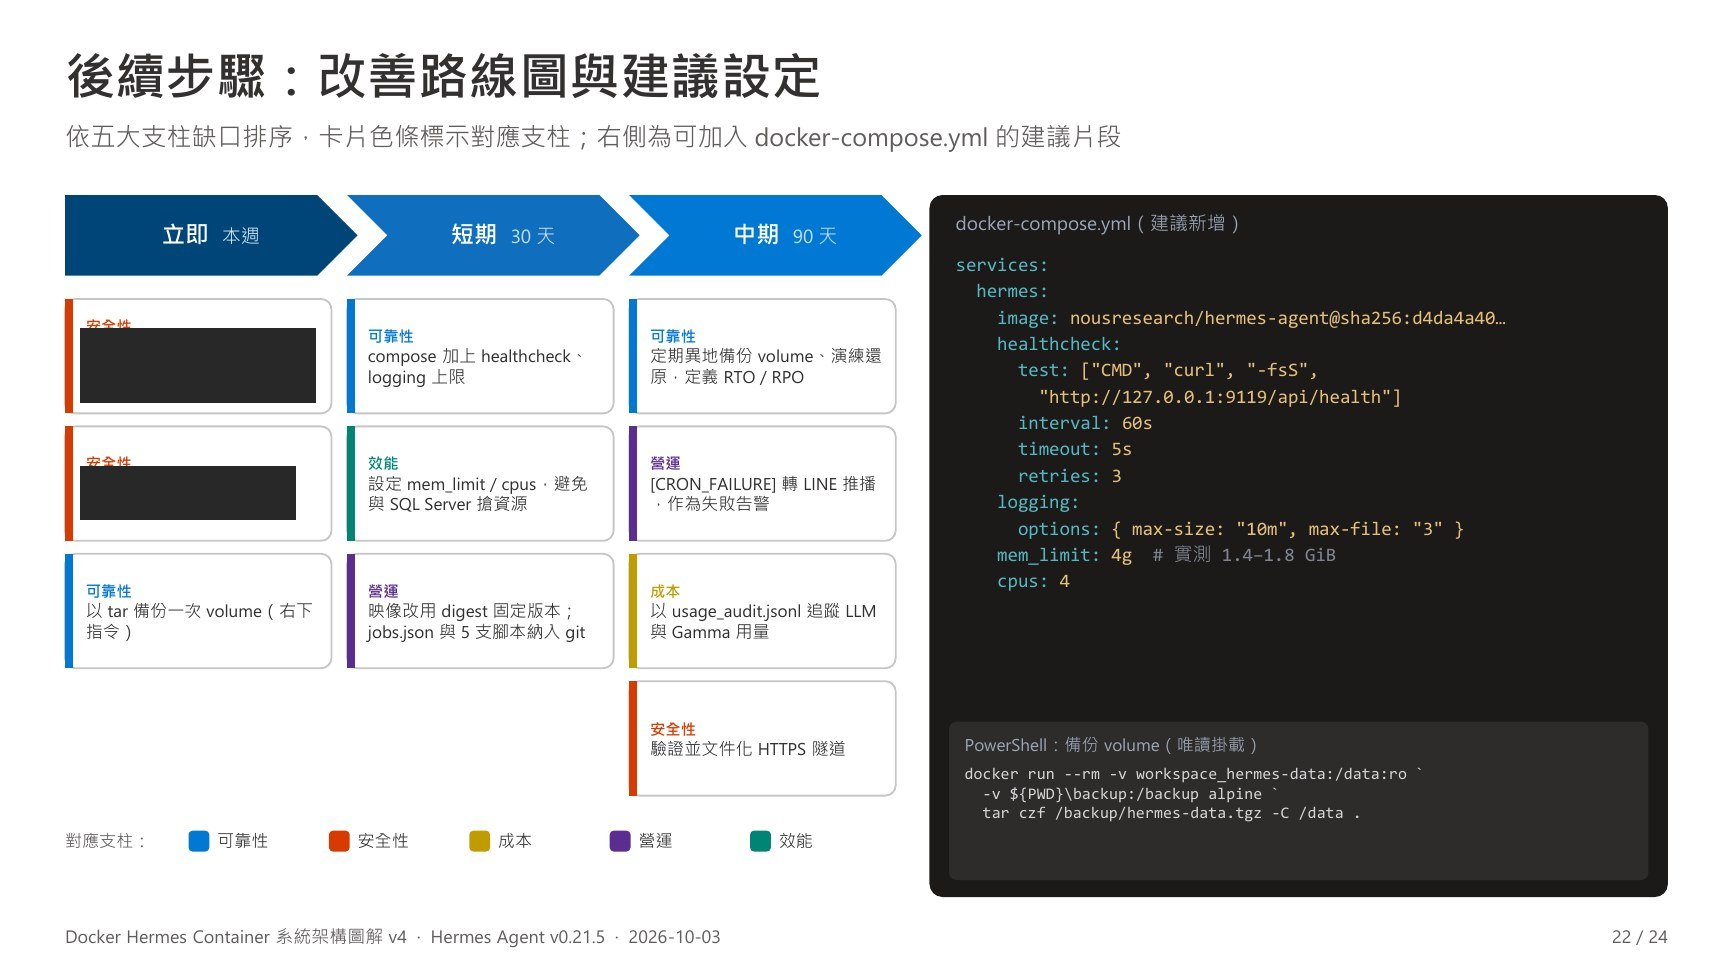Click the image: nousresearch/hermes-agent line
This screenshot has width=1734, height=975.
(1251, 318)
